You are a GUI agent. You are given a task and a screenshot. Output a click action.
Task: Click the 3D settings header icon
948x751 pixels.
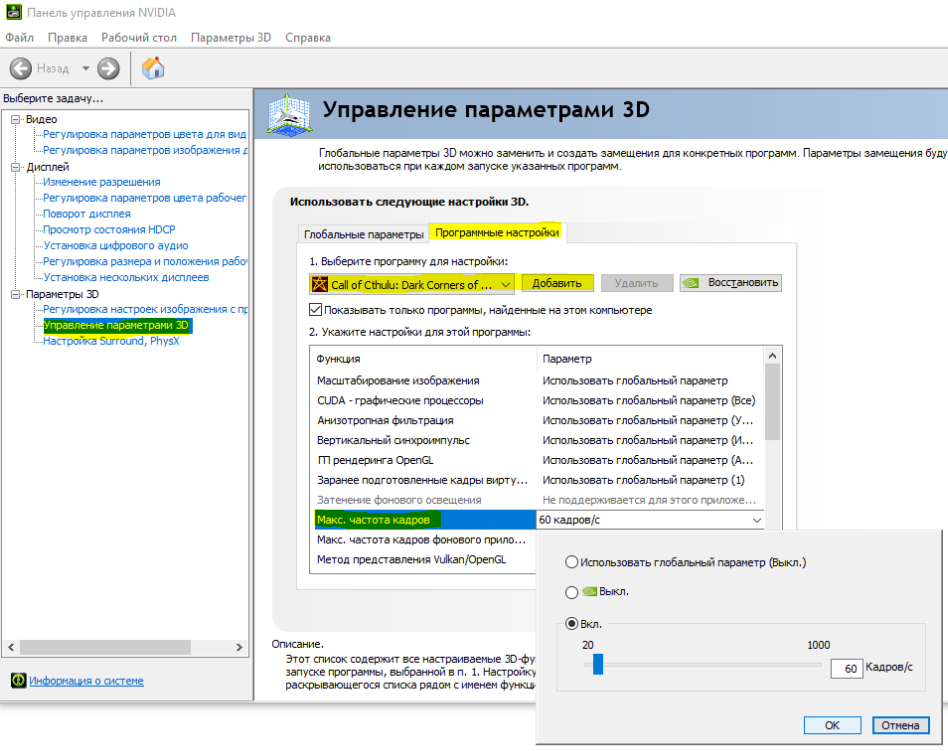[x=290, y=114]
